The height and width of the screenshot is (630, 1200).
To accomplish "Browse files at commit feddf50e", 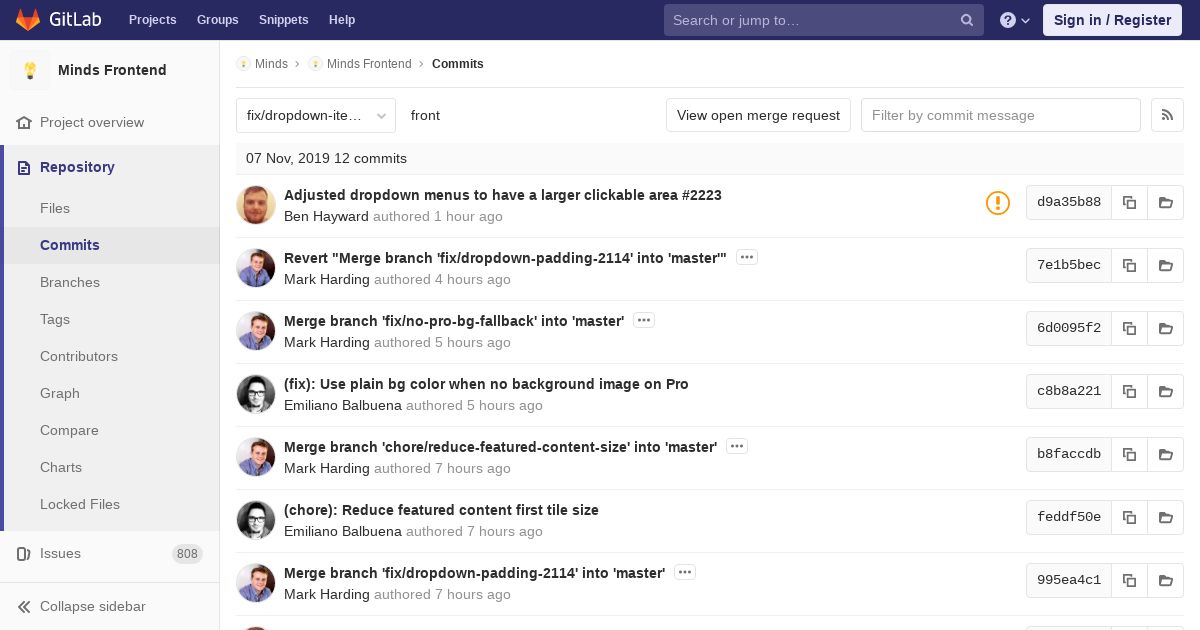I will tap(1165, 517).
